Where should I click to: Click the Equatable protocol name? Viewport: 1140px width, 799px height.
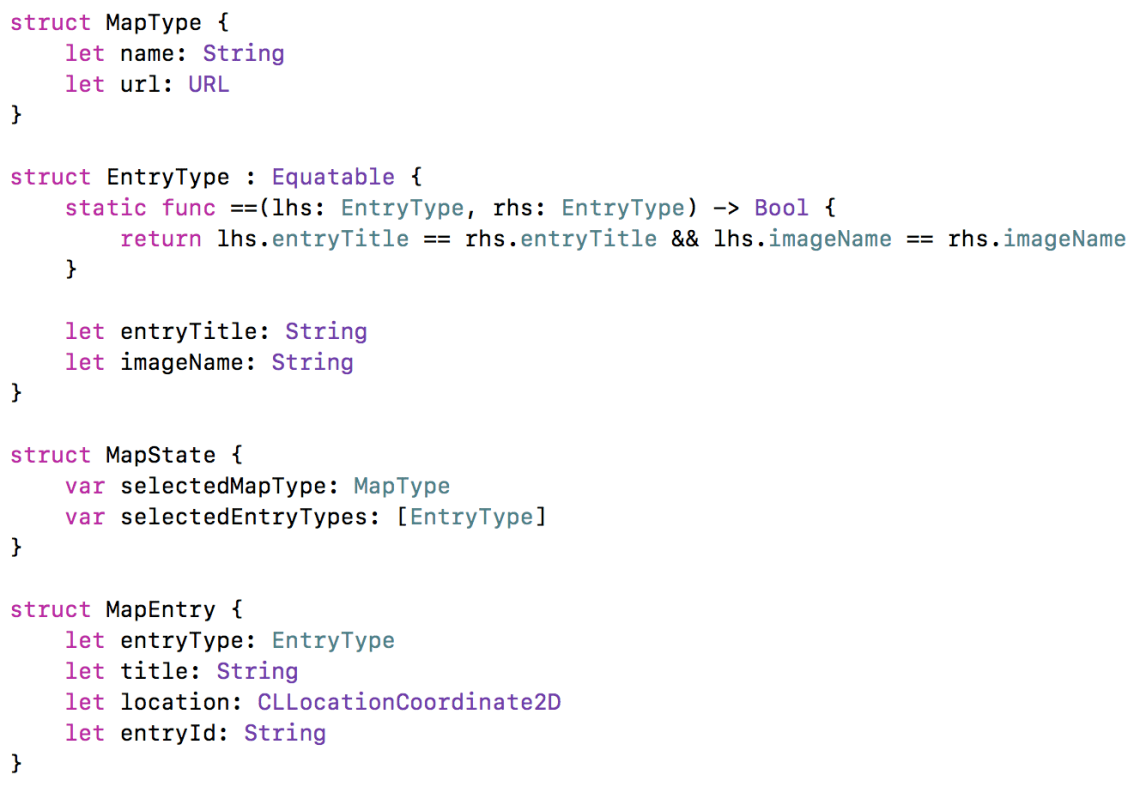[x=333, y=177]
